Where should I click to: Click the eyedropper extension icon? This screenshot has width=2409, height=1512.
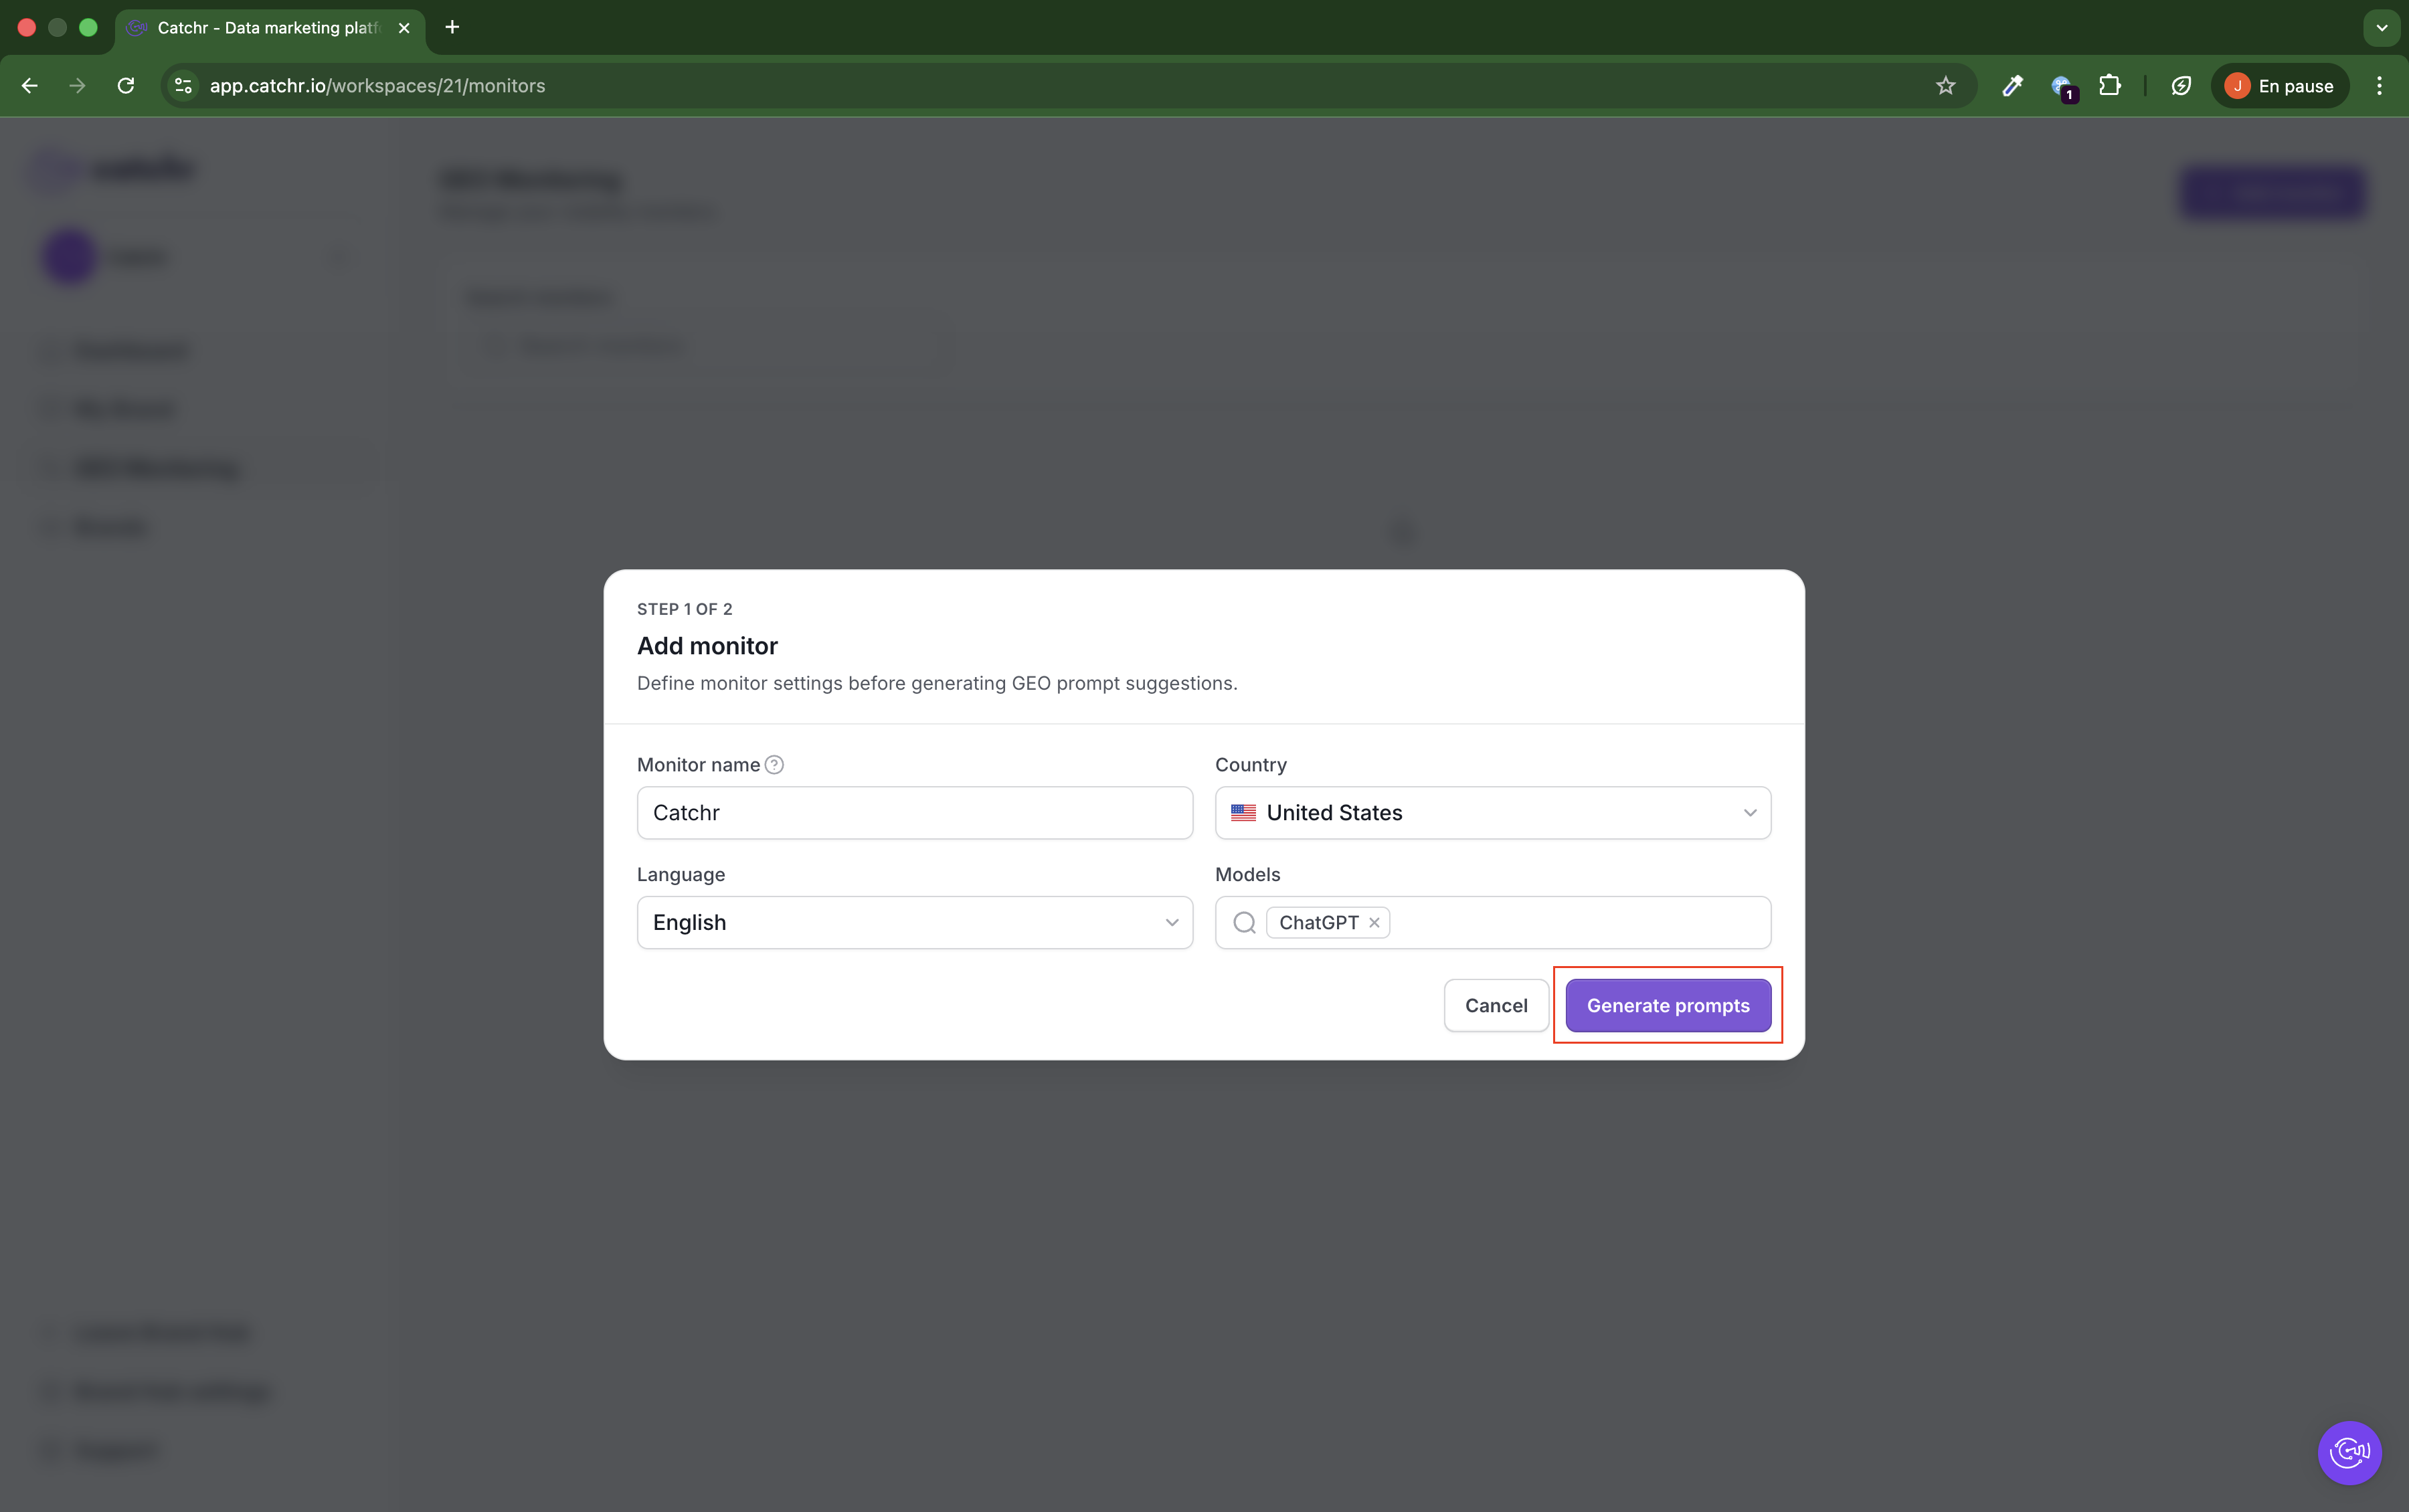point(2012,86)
